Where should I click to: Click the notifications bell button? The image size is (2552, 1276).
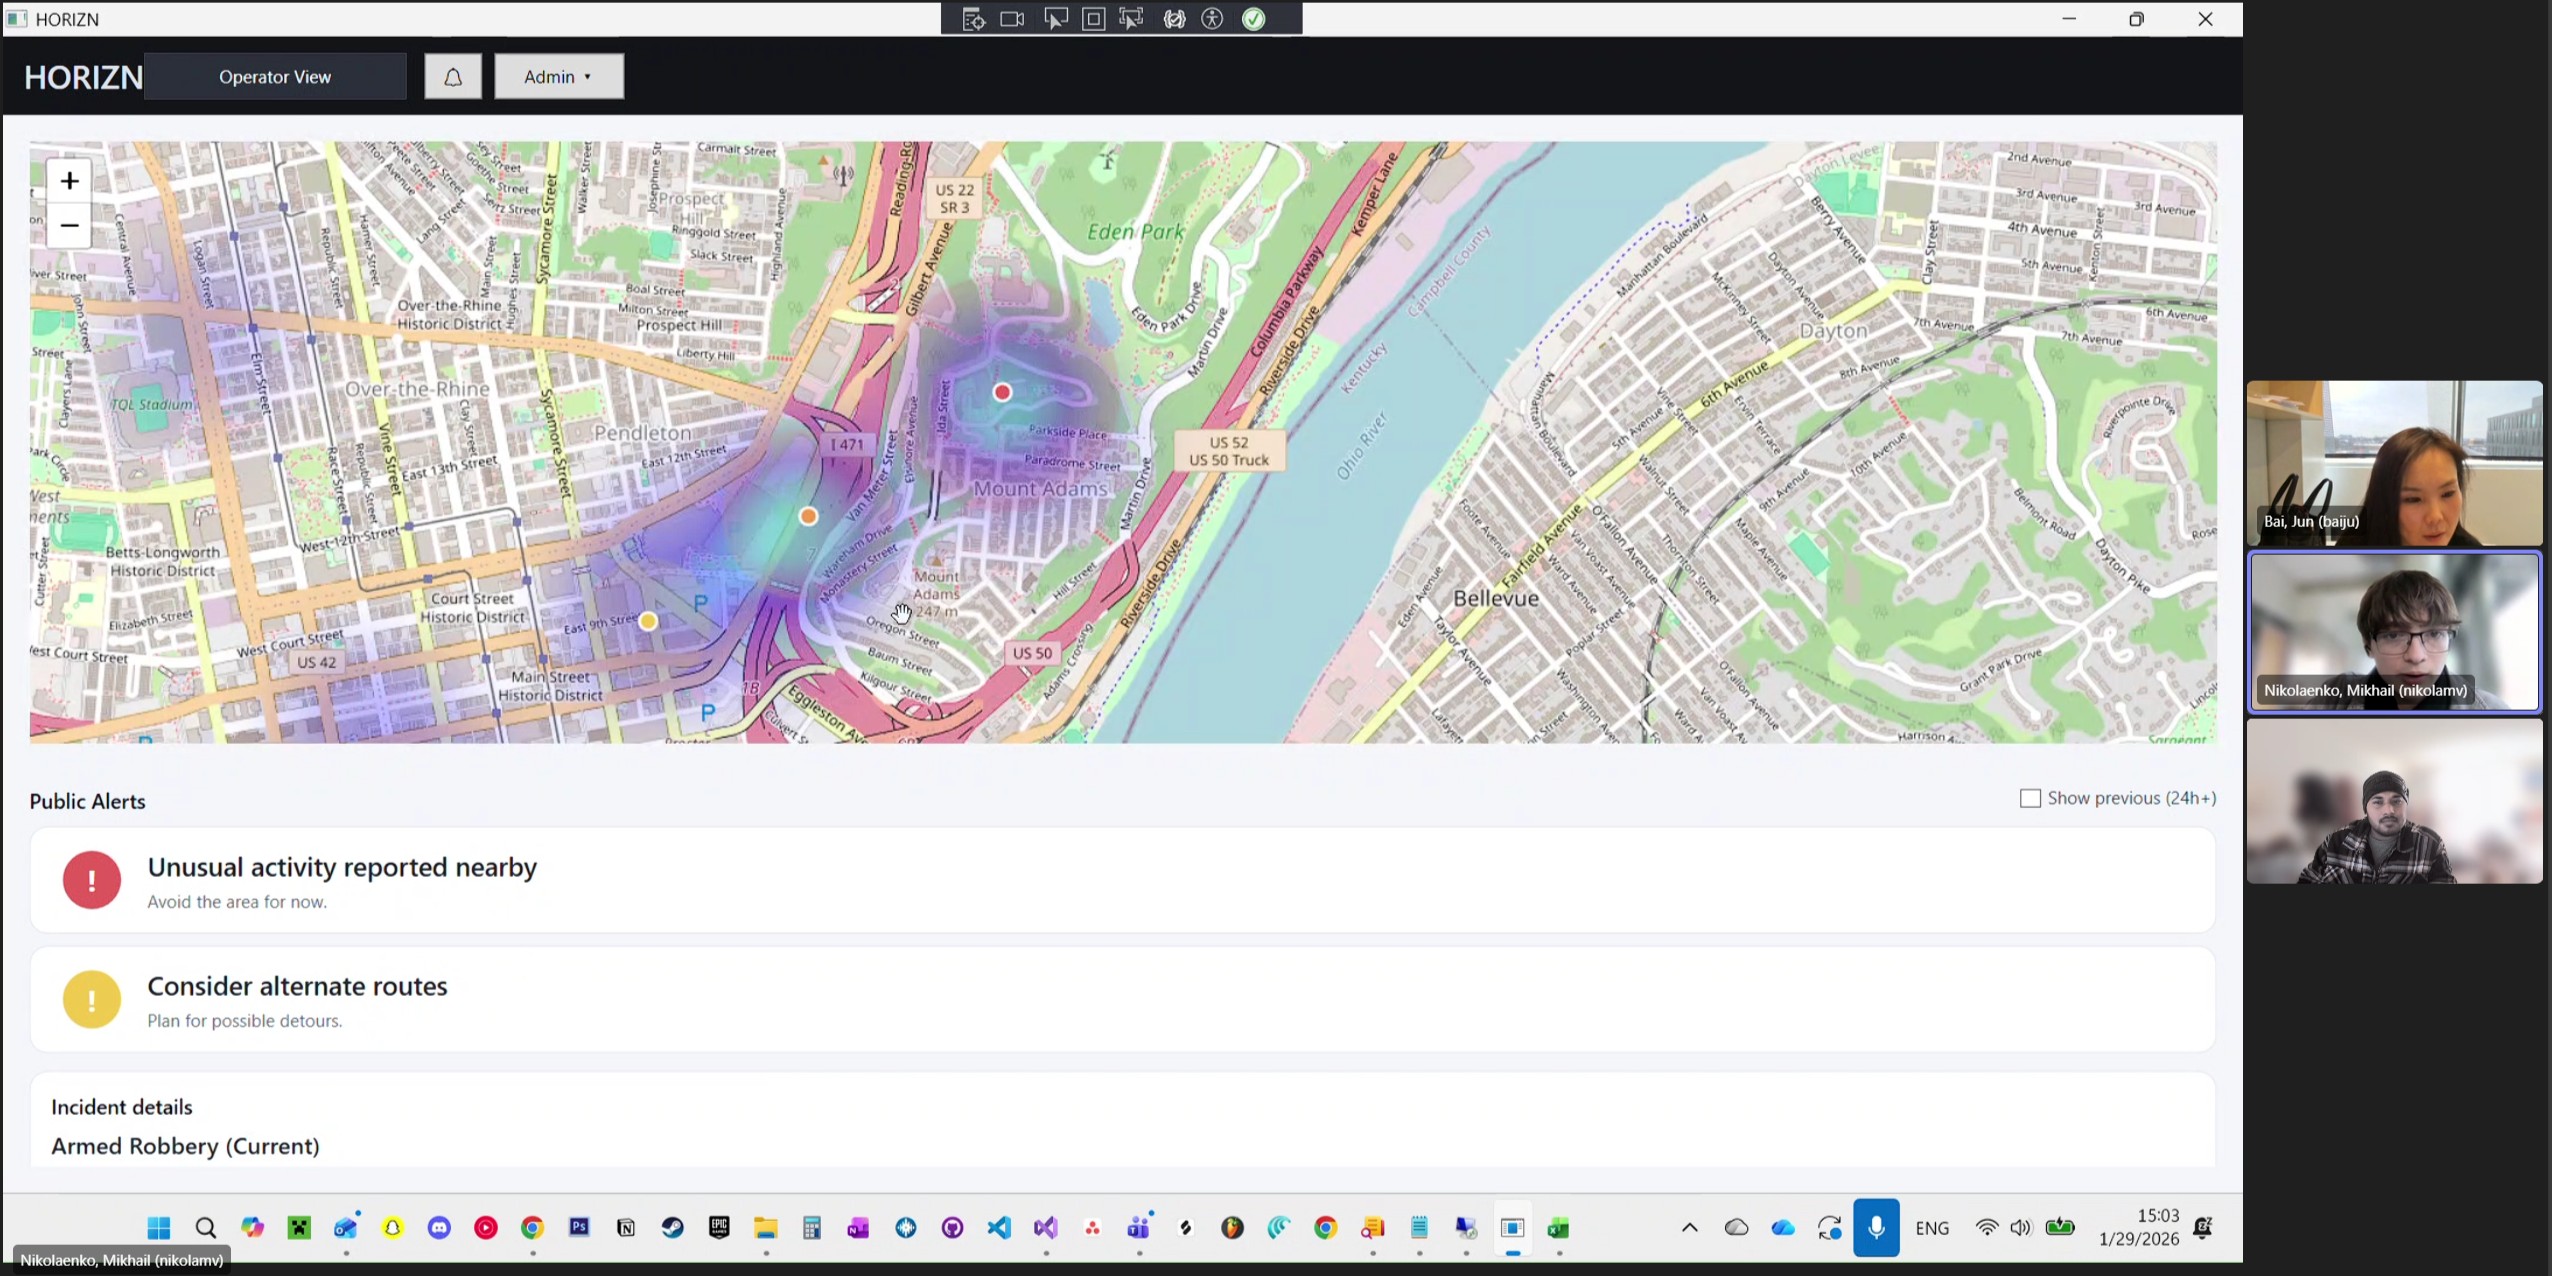[x=452, y=77]
